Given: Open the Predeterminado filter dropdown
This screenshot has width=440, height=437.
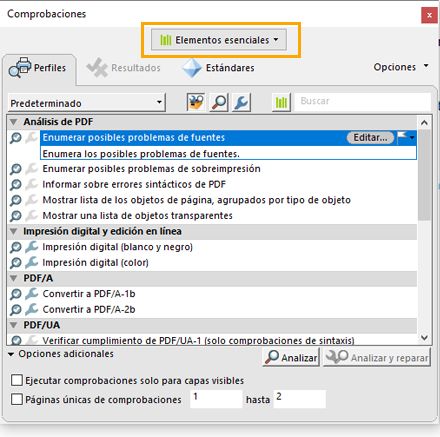Looking at the screenshot, I should click(86, 103).
